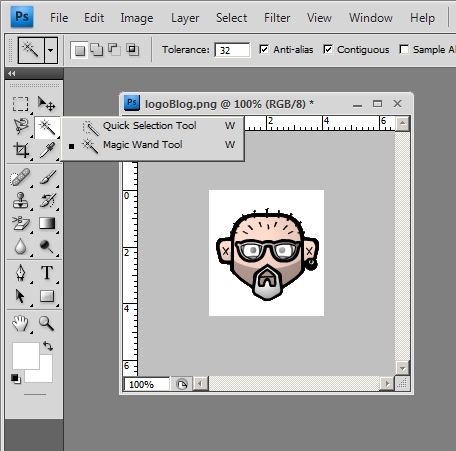Select the Pen tool
Image resolution: width=456 pixels, height=451 pixels.
20,273
